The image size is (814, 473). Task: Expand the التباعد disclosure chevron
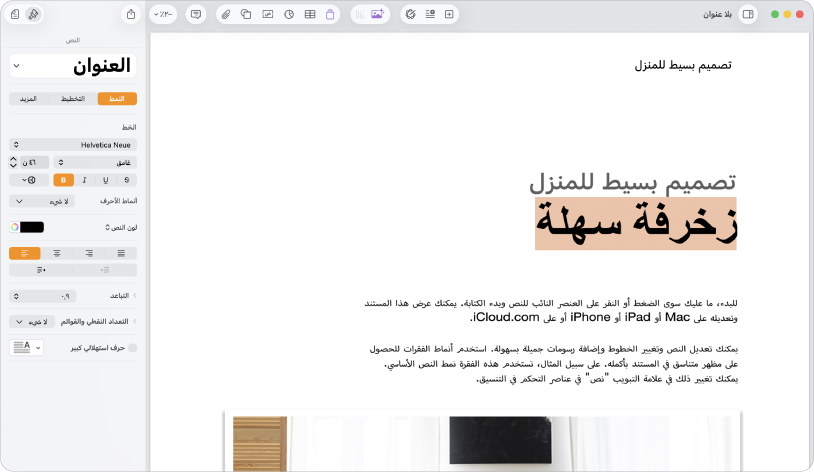134,296
